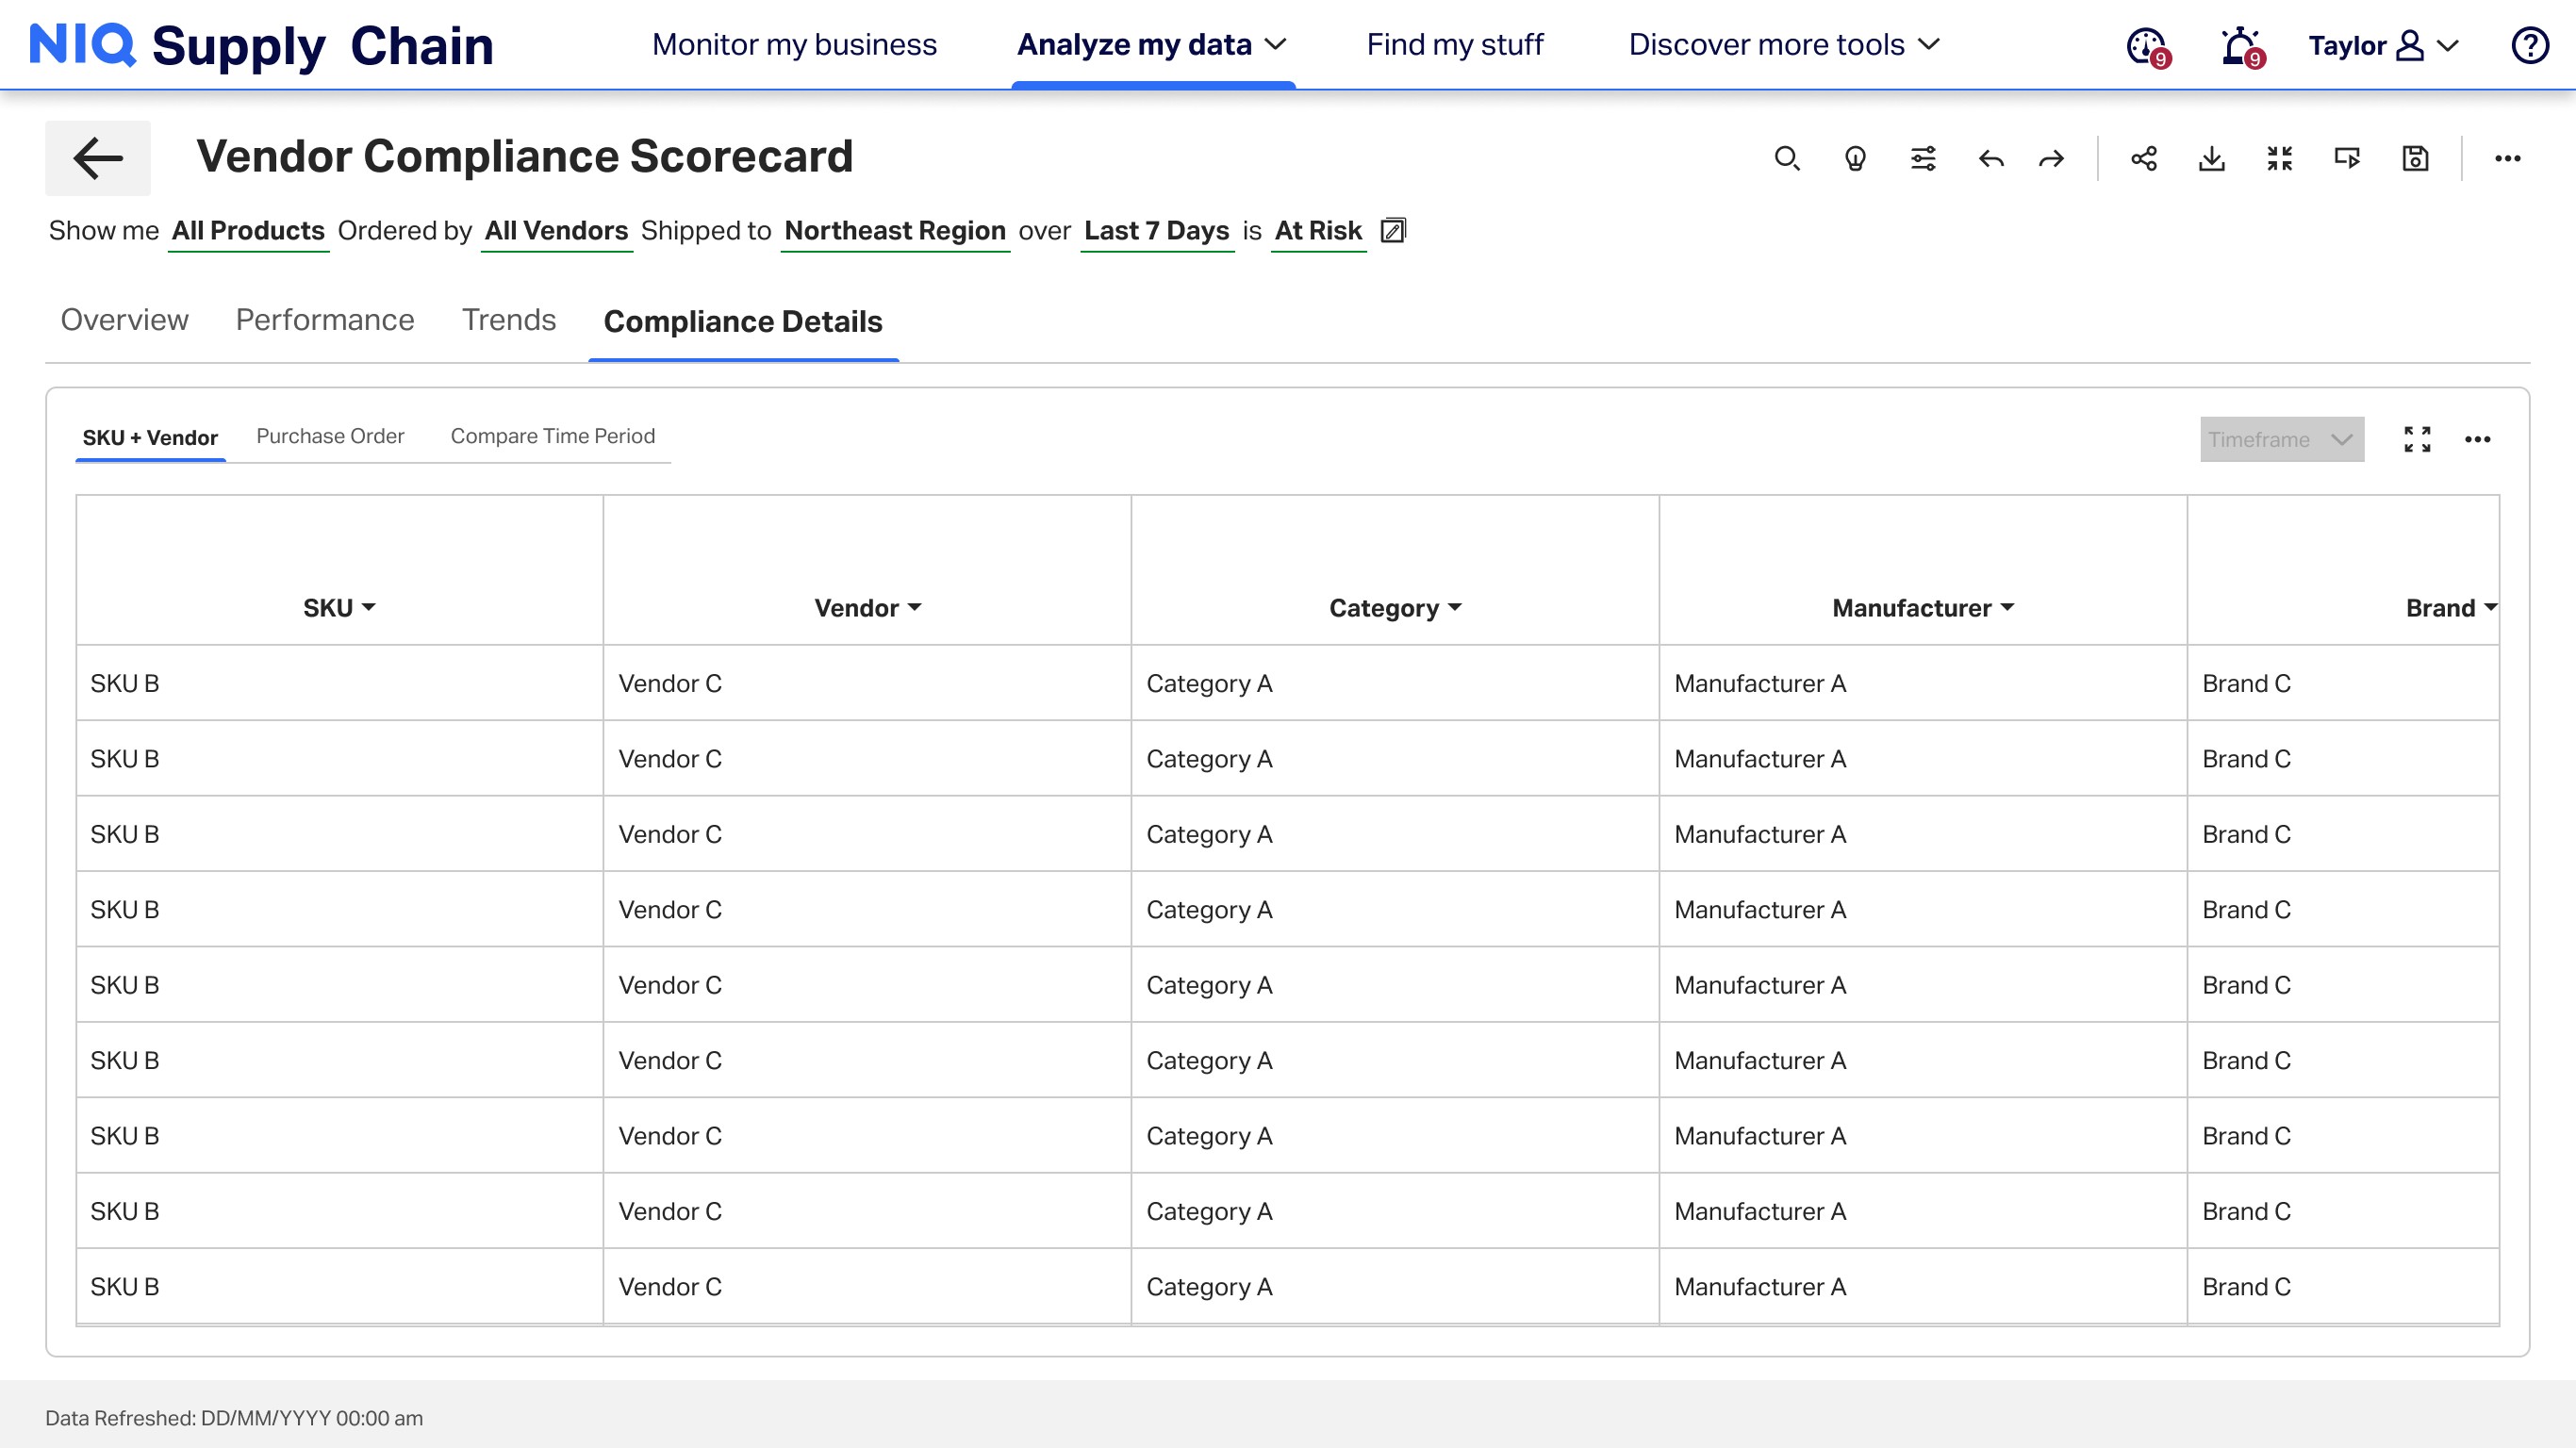This screenshot has width=2576, height=1448.
Task: Share the report via share icon
Action: point(2144,158)
